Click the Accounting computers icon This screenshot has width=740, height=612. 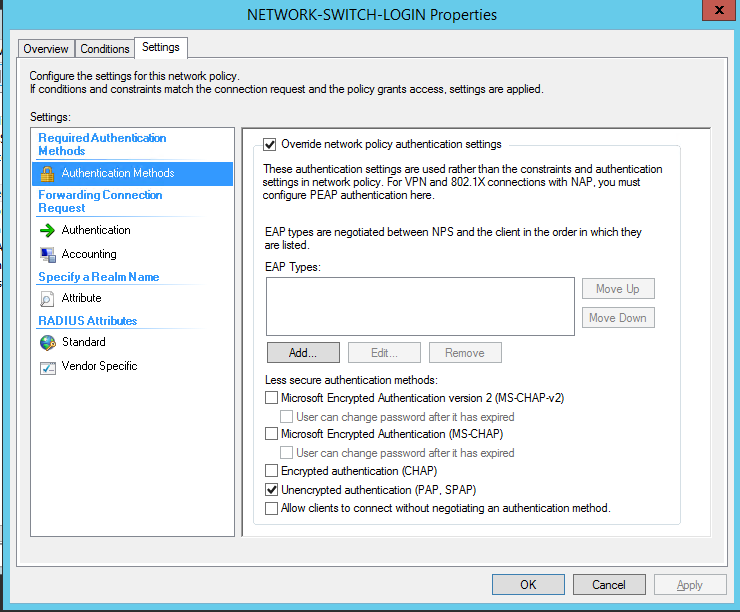[x=48, y=254]
